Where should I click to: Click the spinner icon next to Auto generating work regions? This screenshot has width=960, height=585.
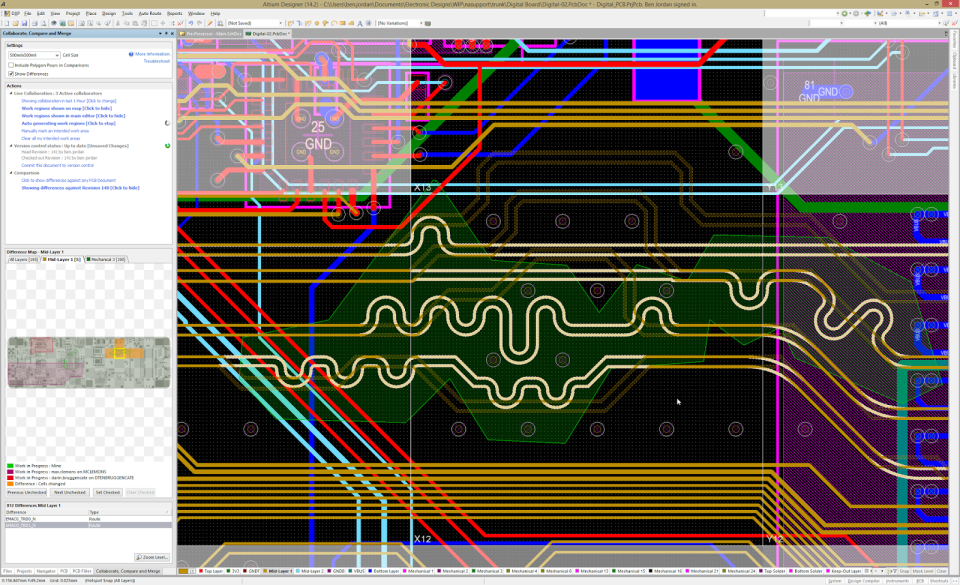[167, 123]
